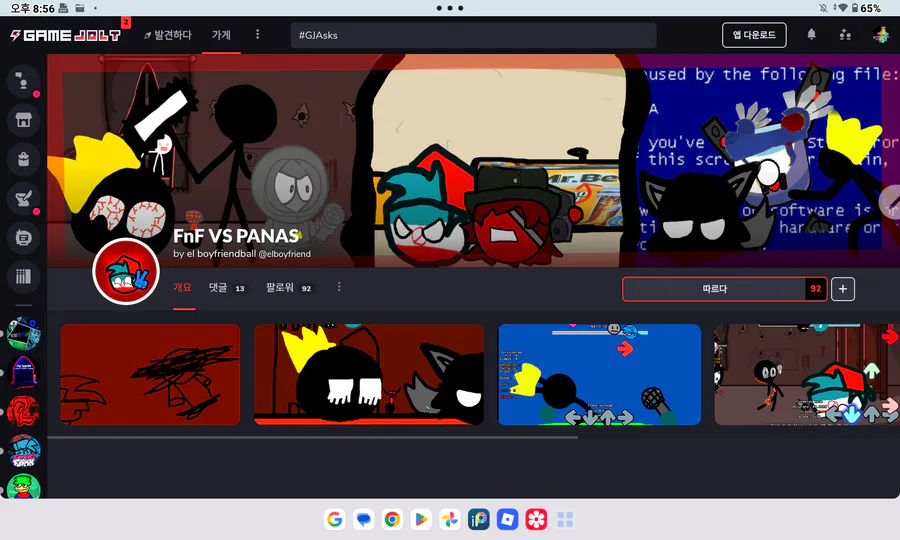Open the 팔로워 followers tab

click(289, 288)
